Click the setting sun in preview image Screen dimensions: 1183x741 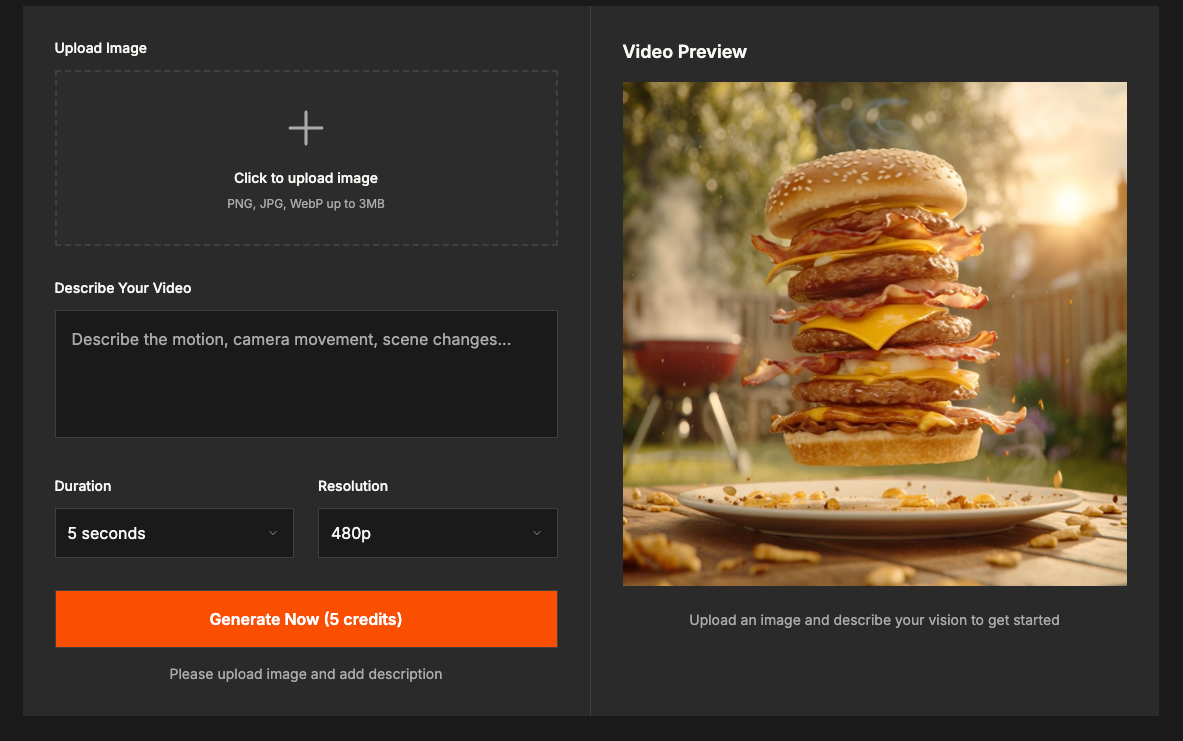[x=1071, y=200]
